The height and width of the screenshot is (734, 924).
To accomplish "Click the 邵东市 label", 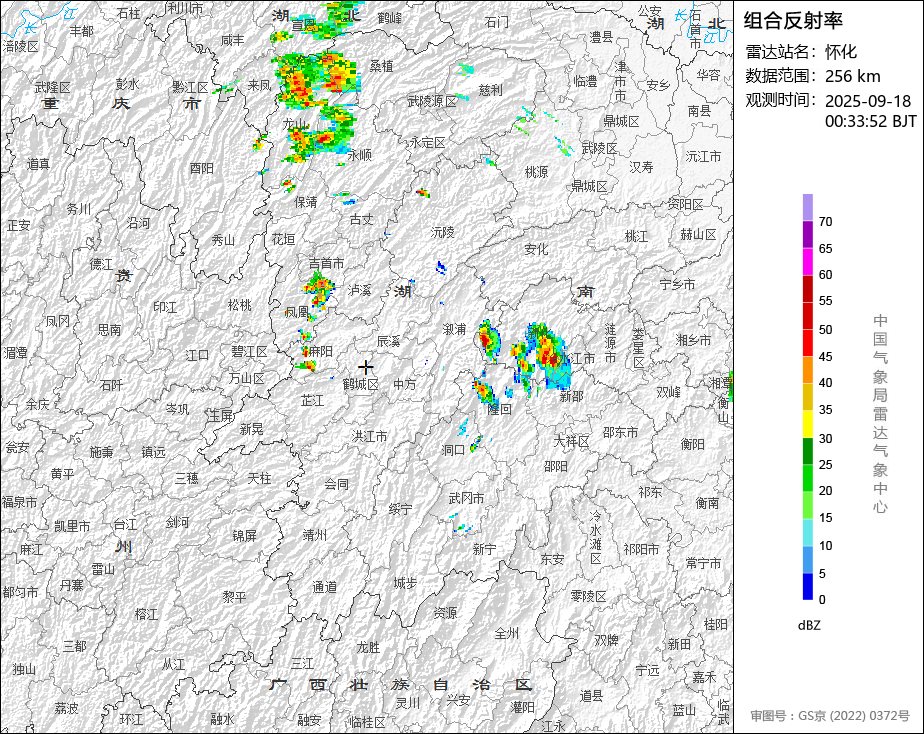I will coord(620,432).
